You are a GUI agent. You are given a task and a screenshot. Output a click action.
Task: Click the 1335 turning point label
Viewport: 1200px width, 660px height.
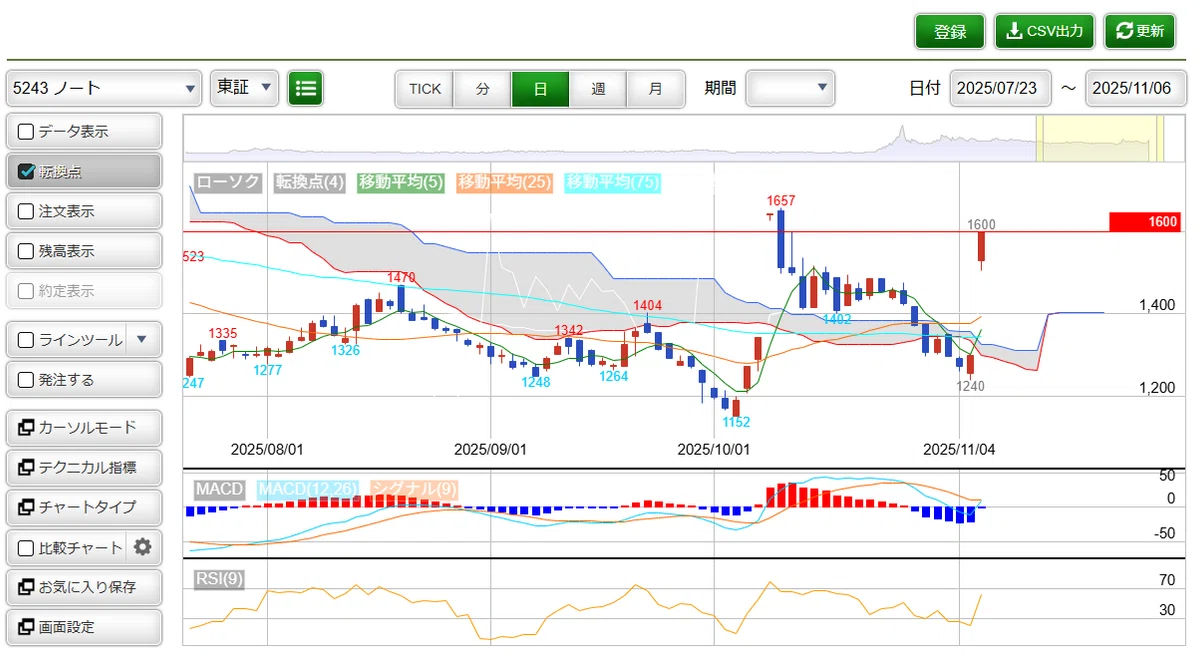tap(223, 333)
